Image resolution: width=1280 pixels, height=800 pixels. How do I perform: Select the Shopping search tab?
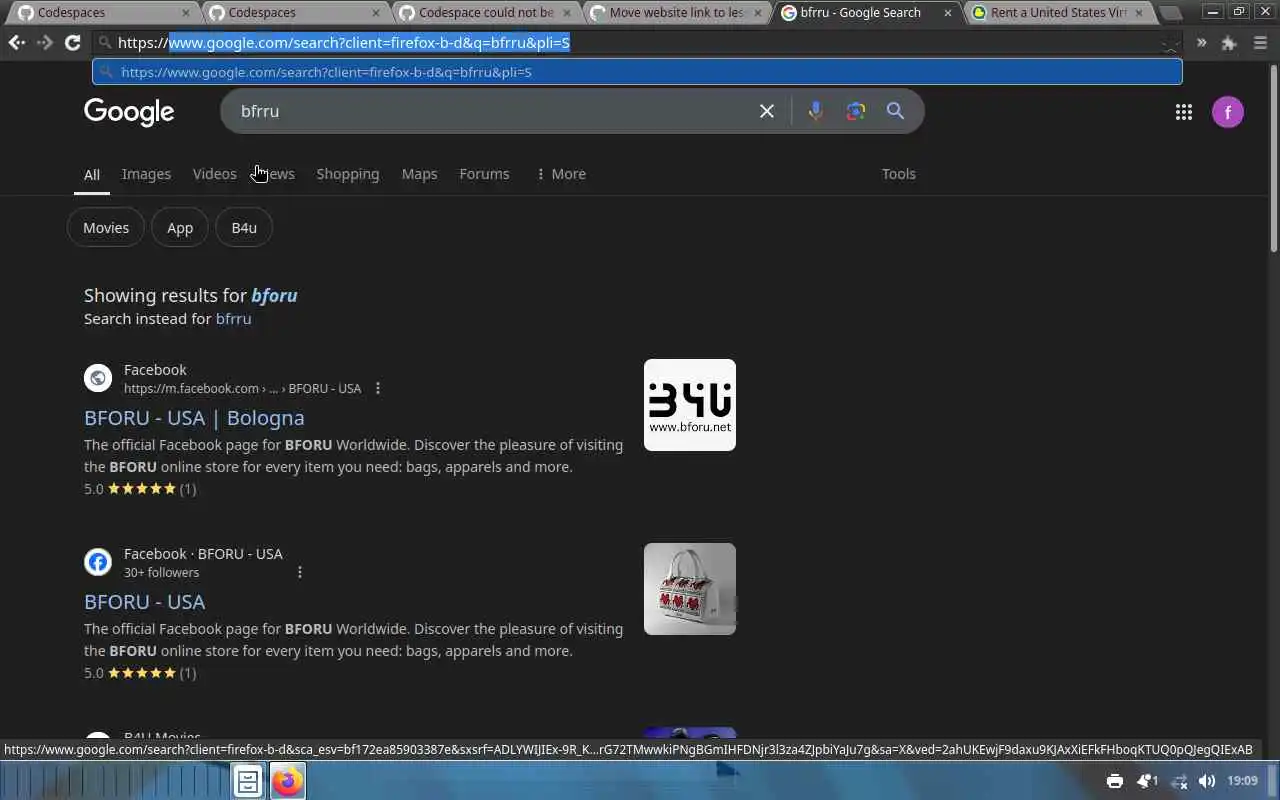pyautogui.click(x=348, y=174)
